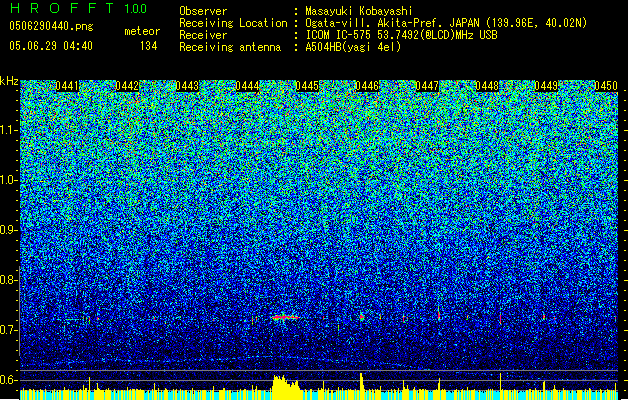Click the 0.7 frequency axis label
629x400 pixels.
[x=8, y=330]
